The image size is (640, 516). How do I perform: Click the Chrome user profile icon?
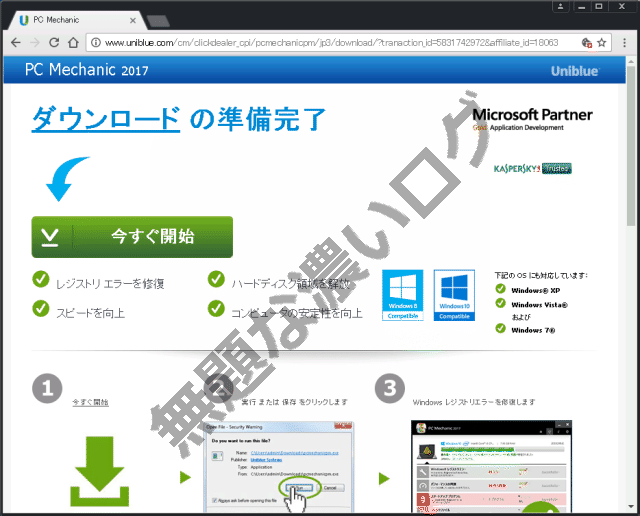point(560,6)
